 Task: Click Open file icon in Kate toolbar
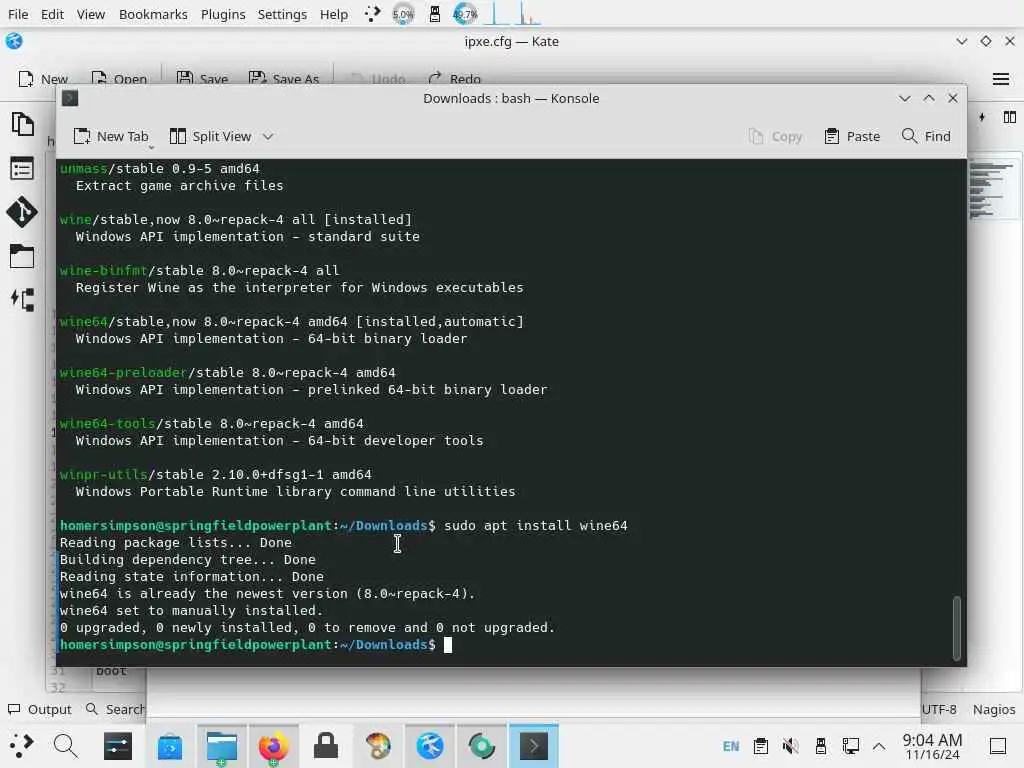click(x=99, y=79)
